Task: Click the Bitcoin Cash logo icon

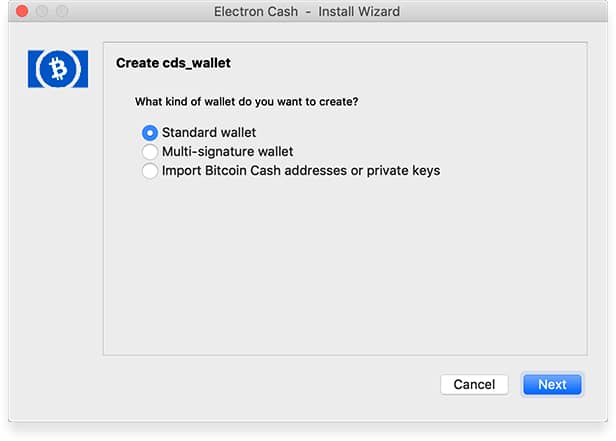Action: pos(58,69)
